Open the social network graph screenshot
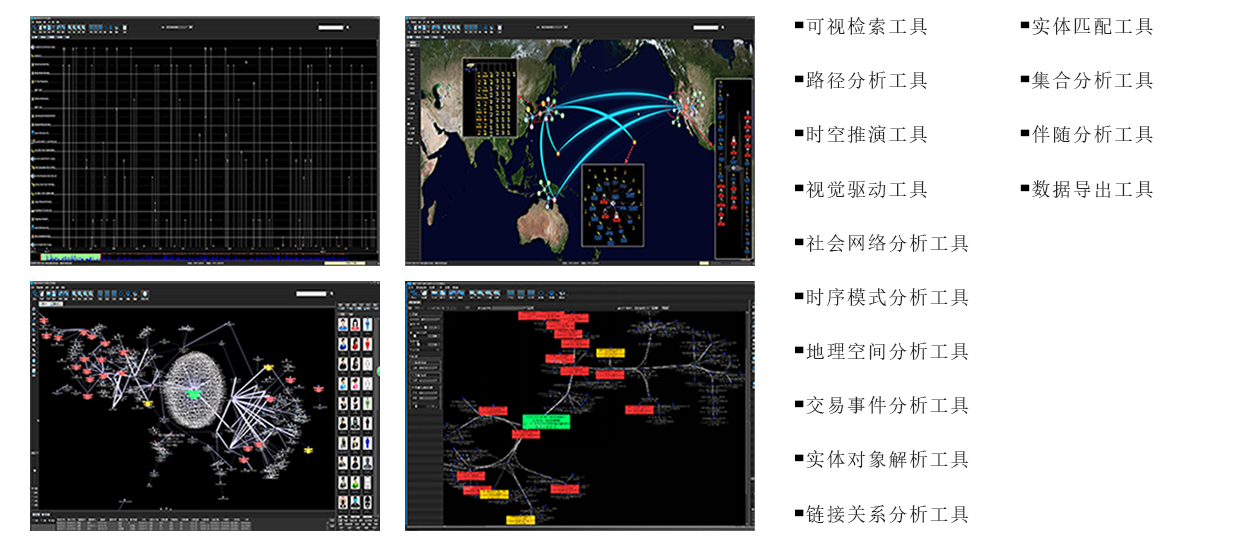 tap(205, 405)
